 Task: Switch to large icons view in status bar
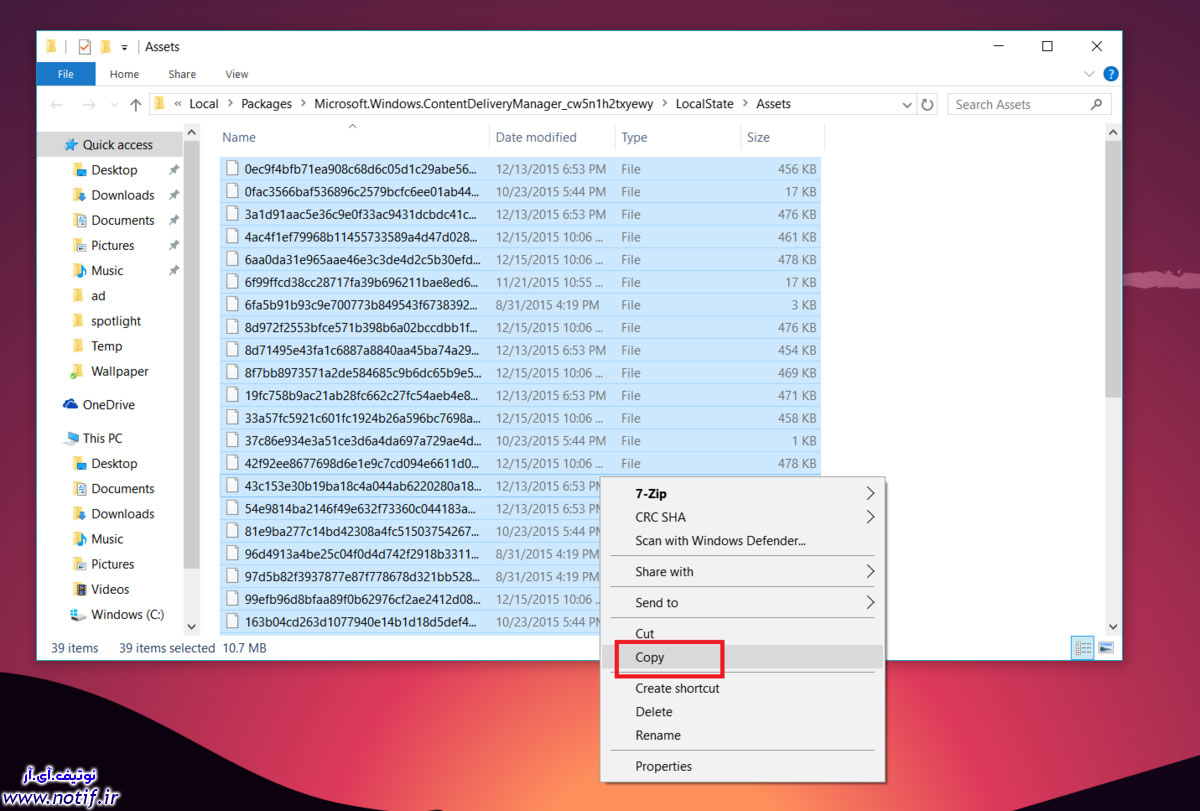tap(1106, 648)
